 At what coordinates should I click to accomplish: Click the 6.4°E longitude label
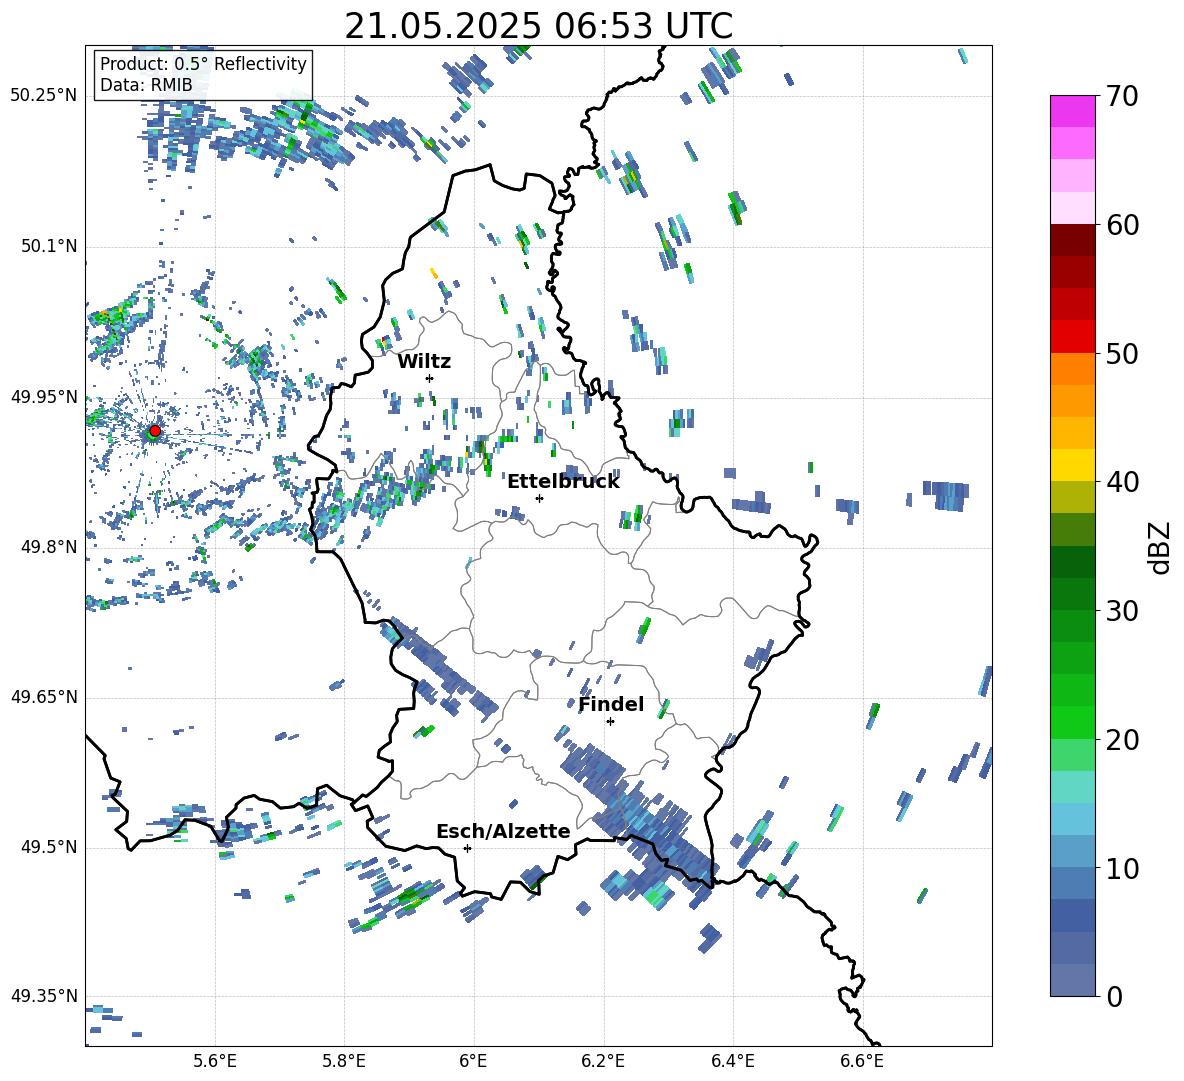click(x=733, y=1061)
